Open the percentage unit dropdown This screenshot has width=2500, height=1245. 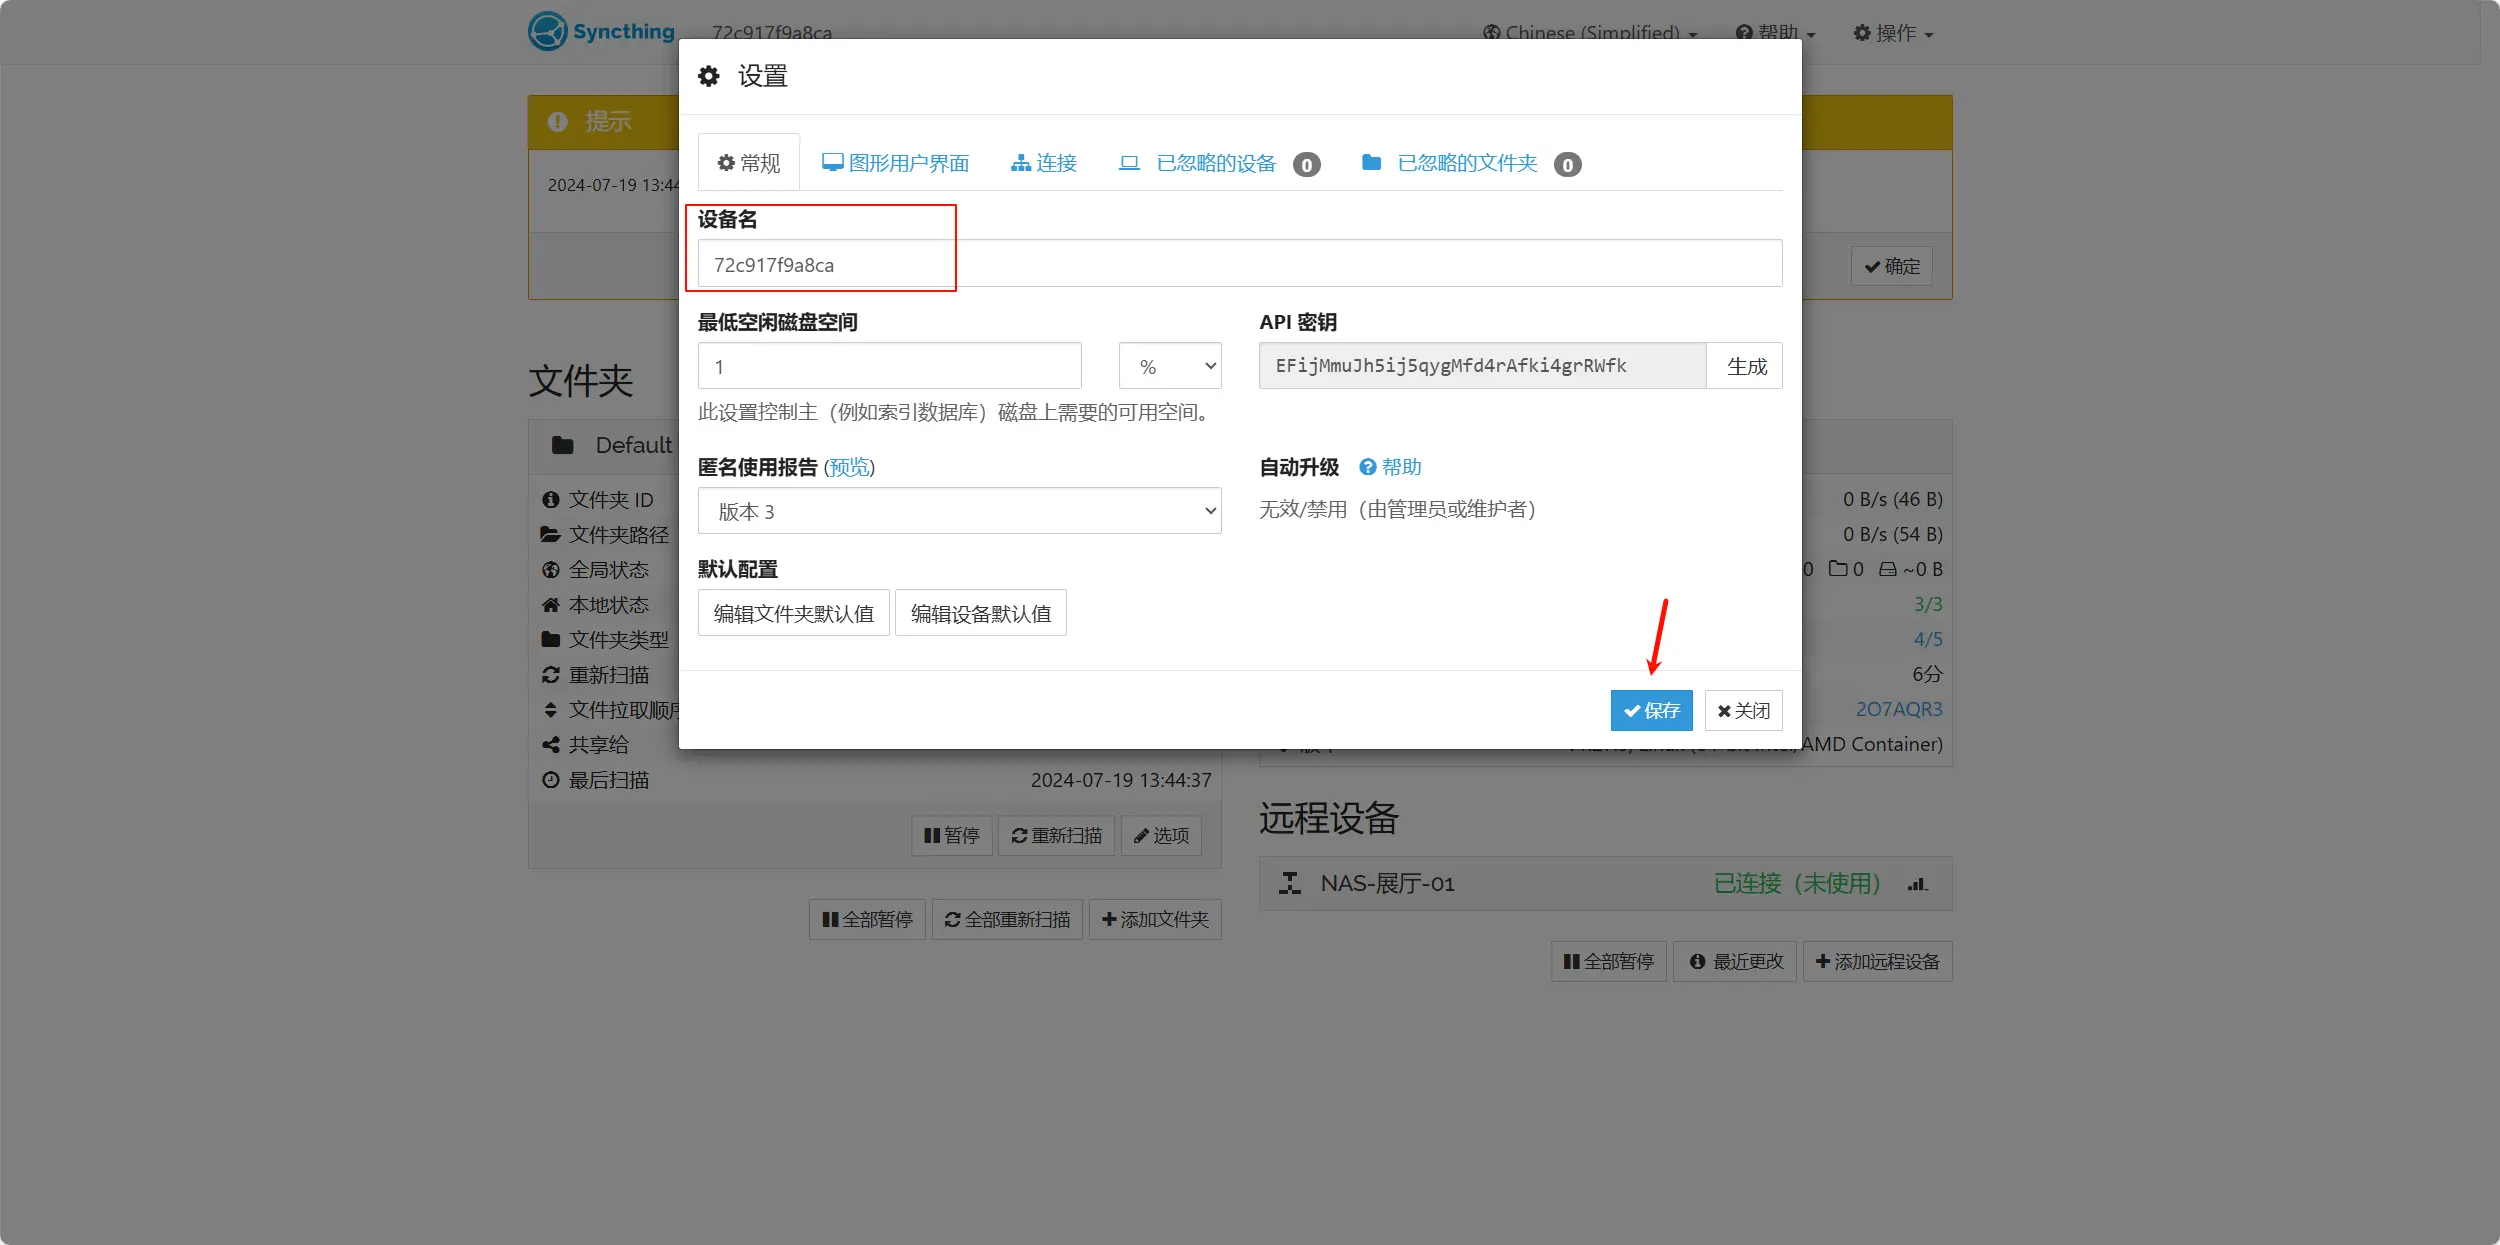tap(1170, 365)
